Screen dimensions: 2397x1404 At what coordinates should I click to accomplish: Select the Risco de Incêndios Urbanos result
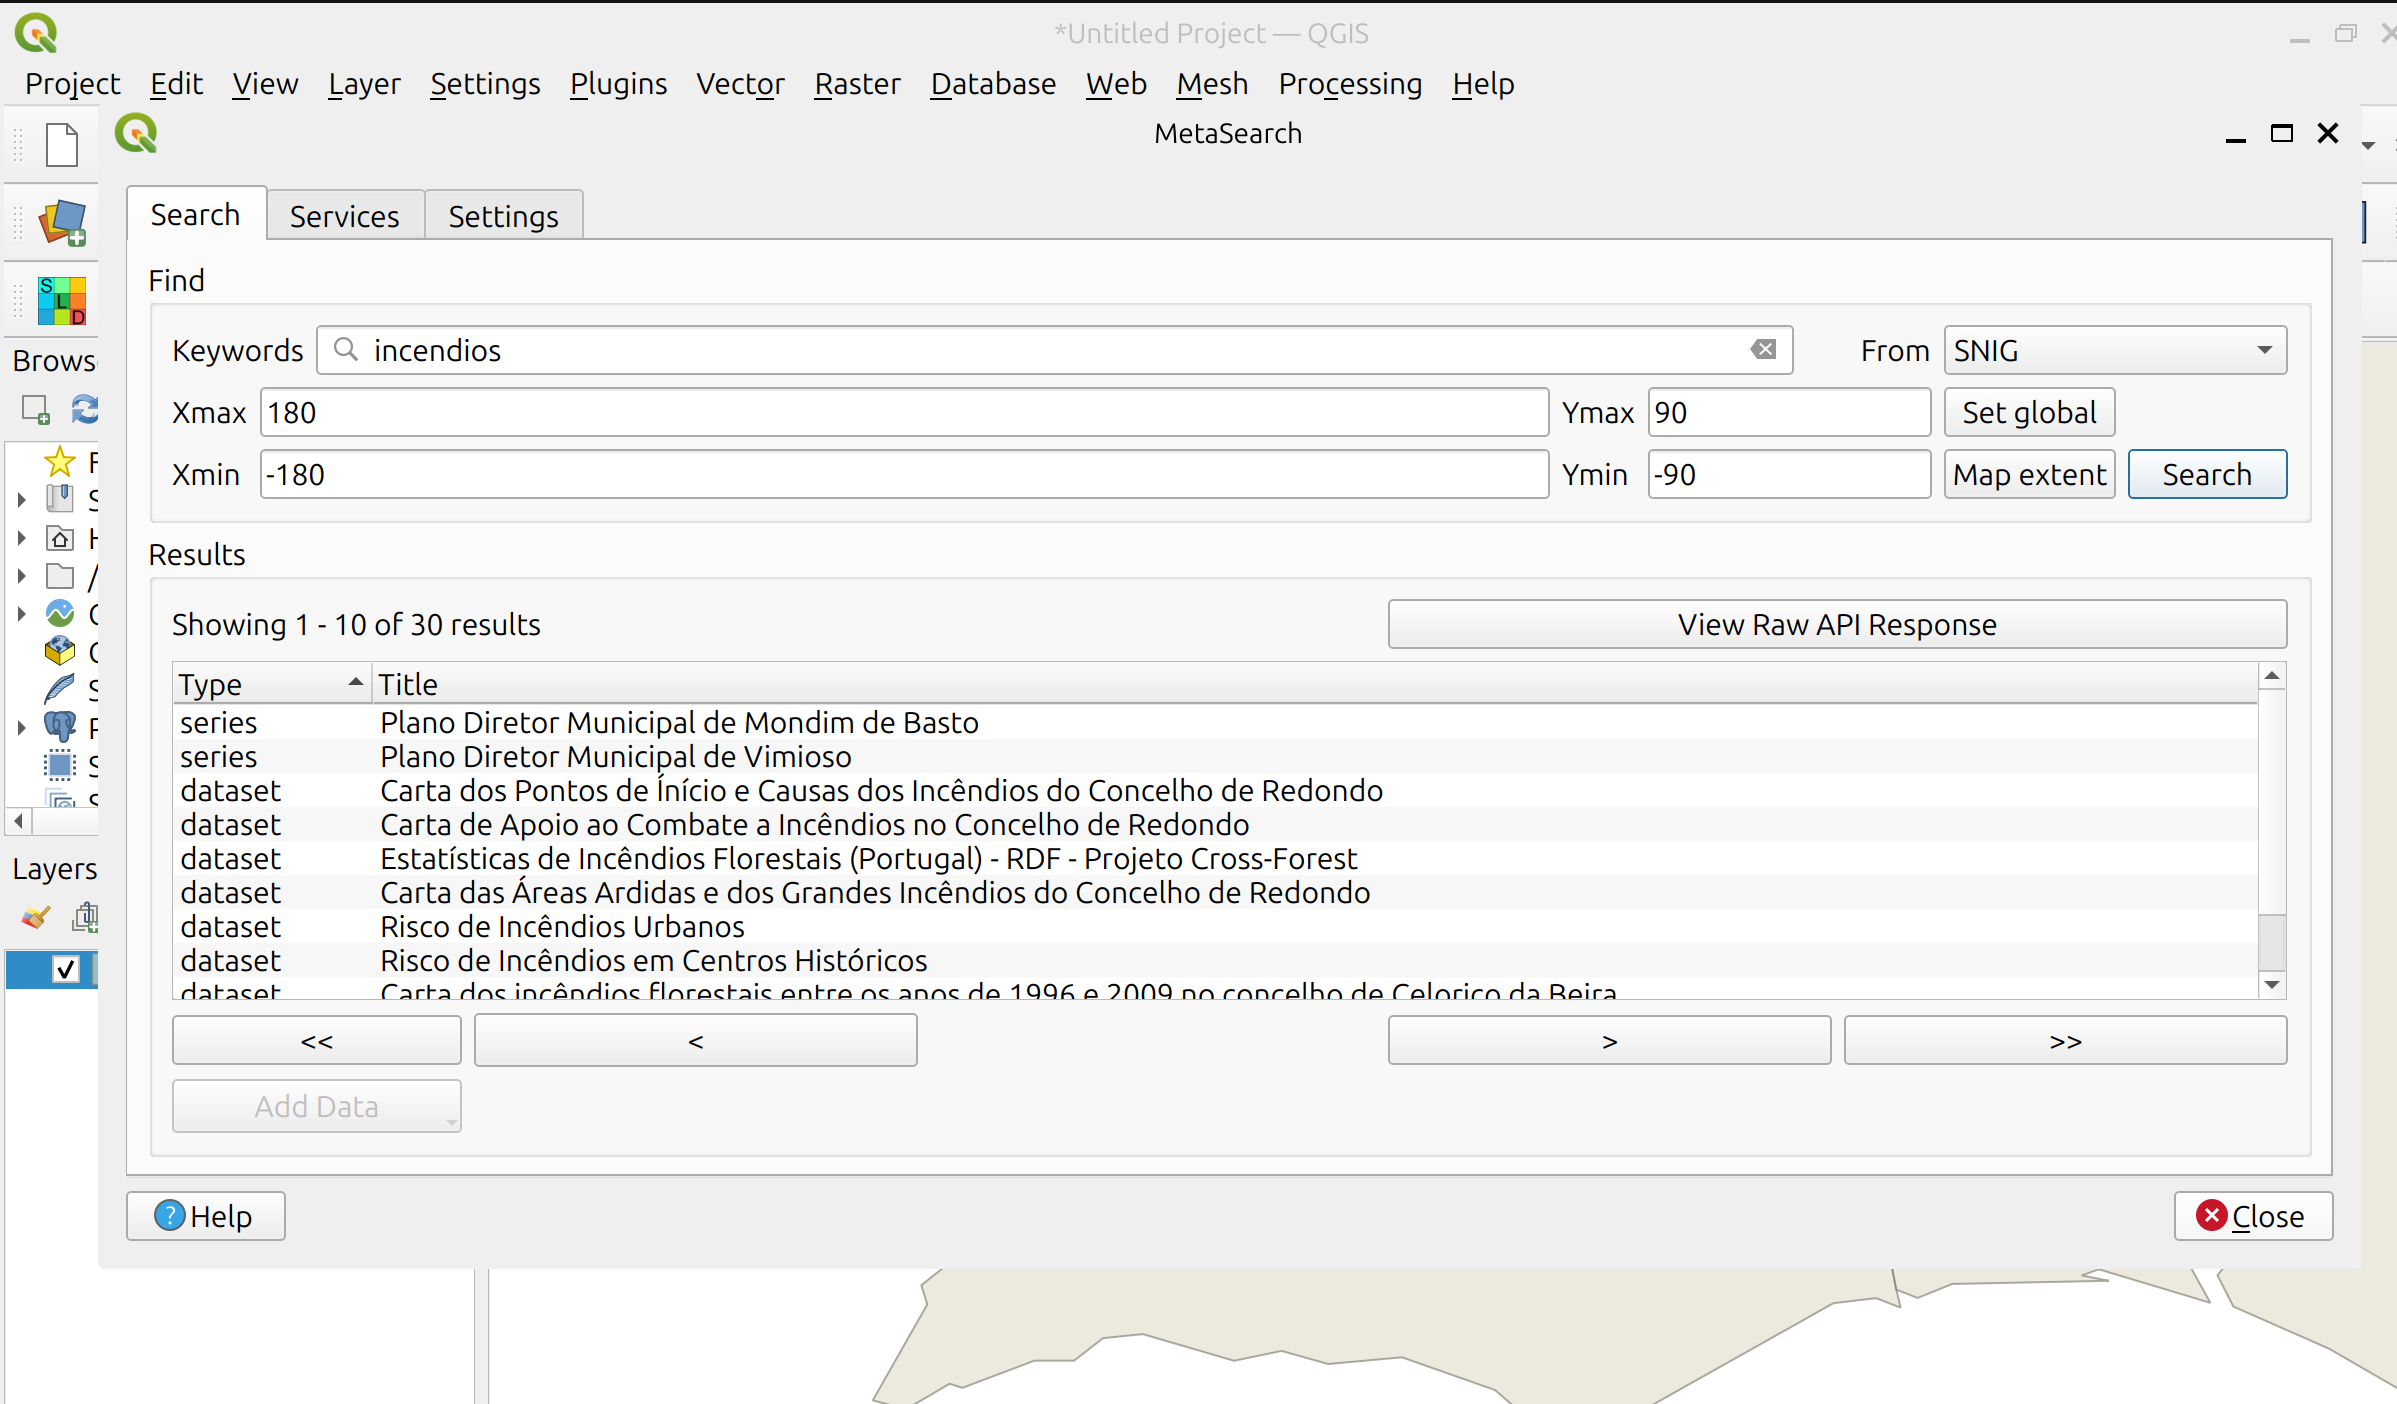562,927
